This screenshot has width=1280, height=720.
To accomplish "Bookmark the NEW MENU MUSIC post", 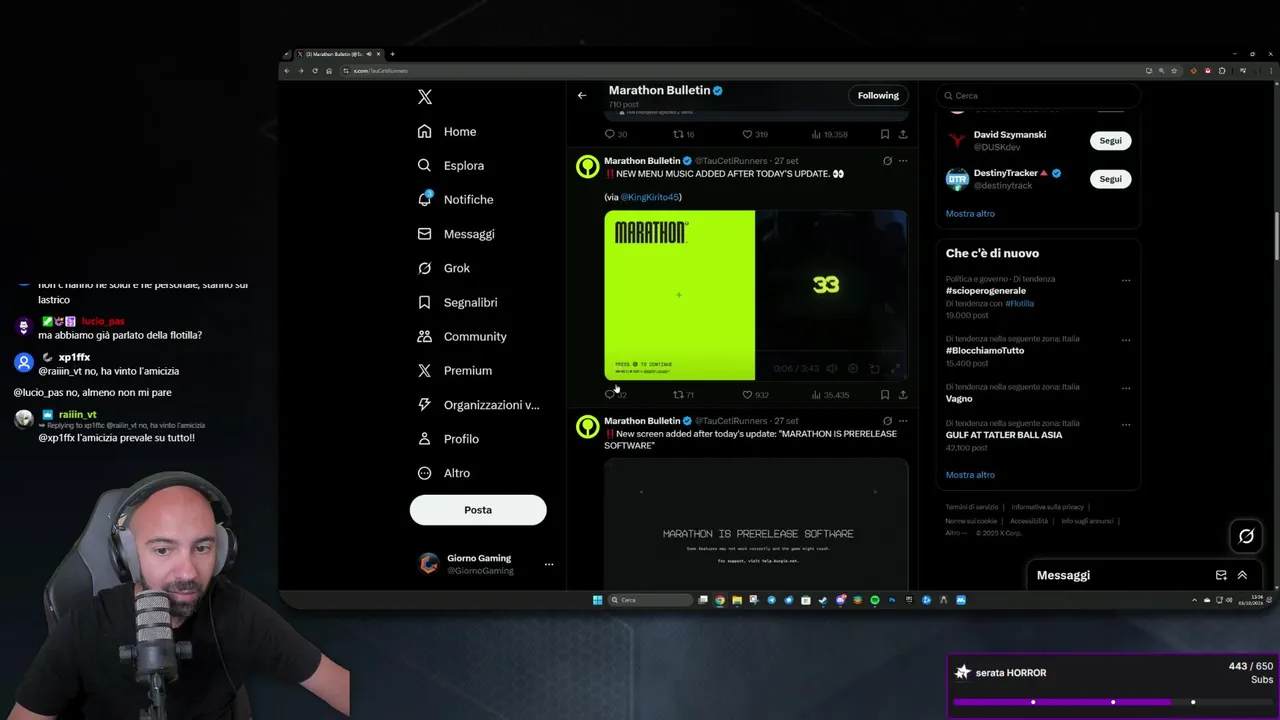I will click(x=885, y=395).
